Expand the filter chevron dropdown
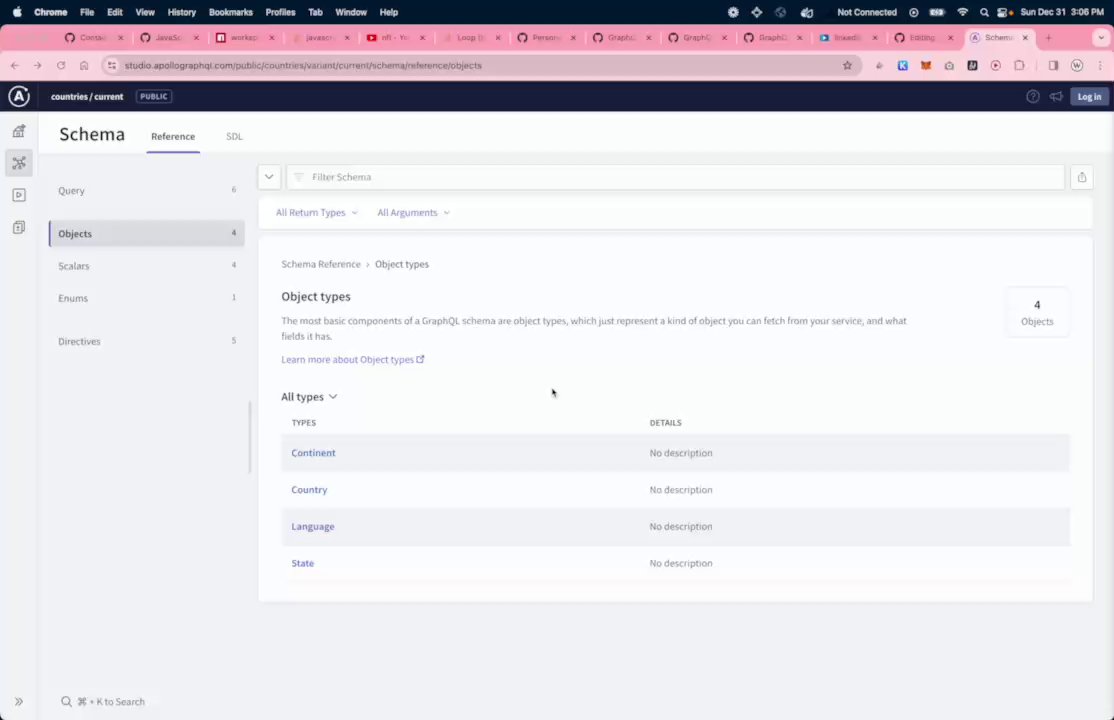The width and height of the screenshot is (1114, 720). point(269,177)
